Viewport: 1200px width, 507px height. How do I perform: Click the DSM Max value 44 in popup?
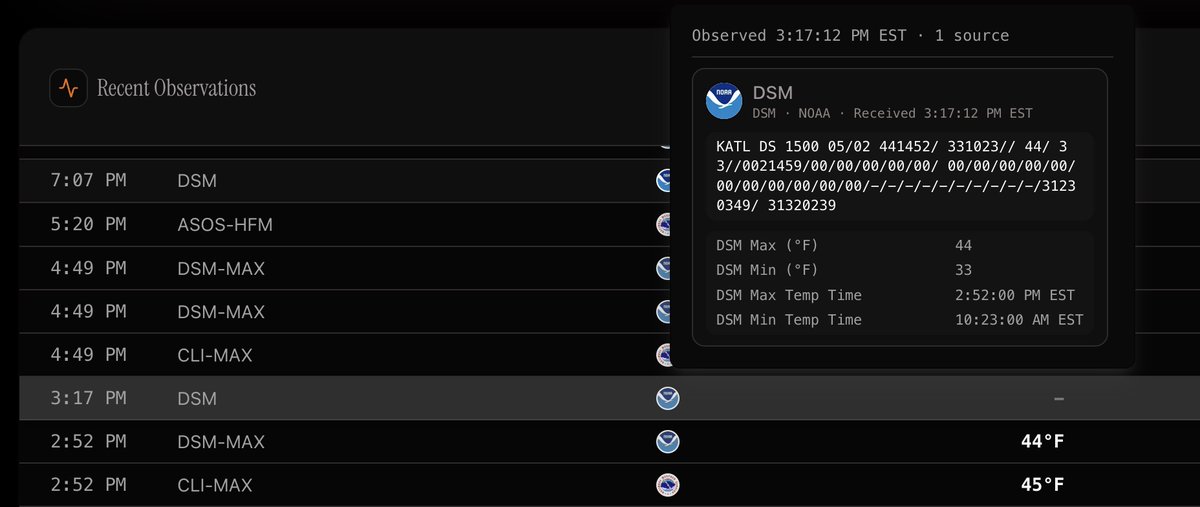pyautogui.click(x=964, y=245)
